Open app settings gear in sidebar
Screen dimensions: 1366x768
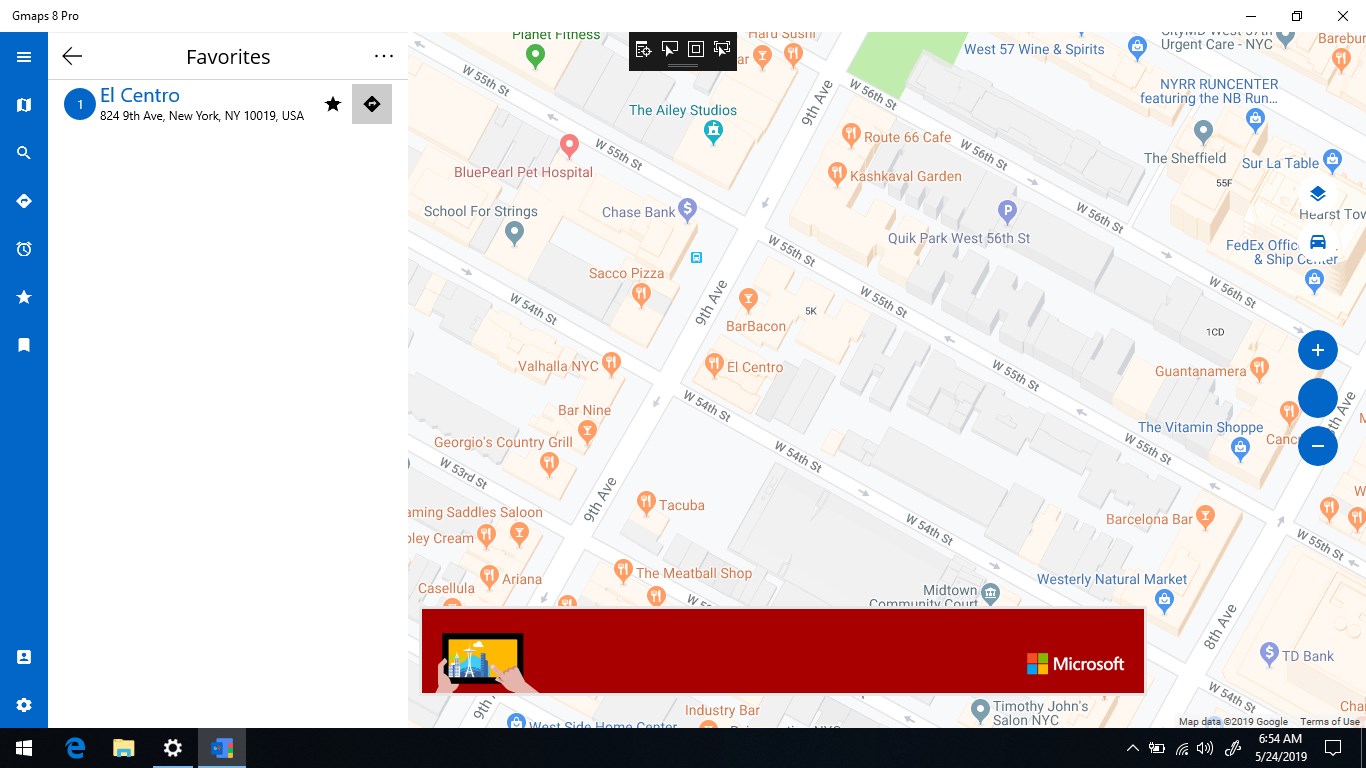tap(24, 705)
